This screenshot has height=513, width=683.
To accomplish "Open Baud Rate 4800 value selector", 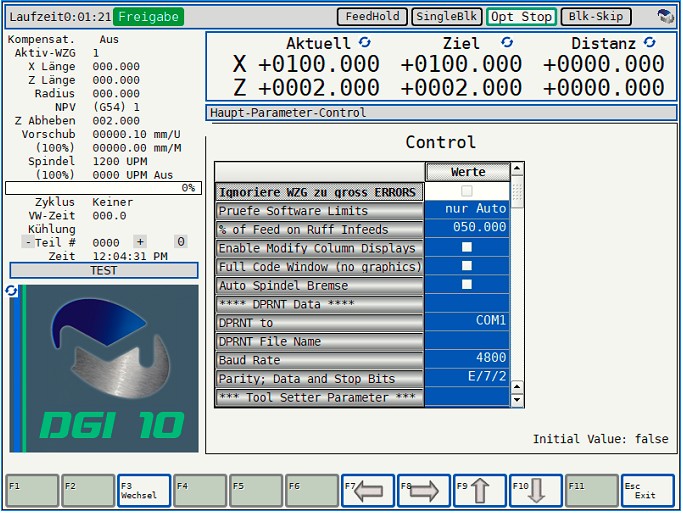I will (467, 358).
